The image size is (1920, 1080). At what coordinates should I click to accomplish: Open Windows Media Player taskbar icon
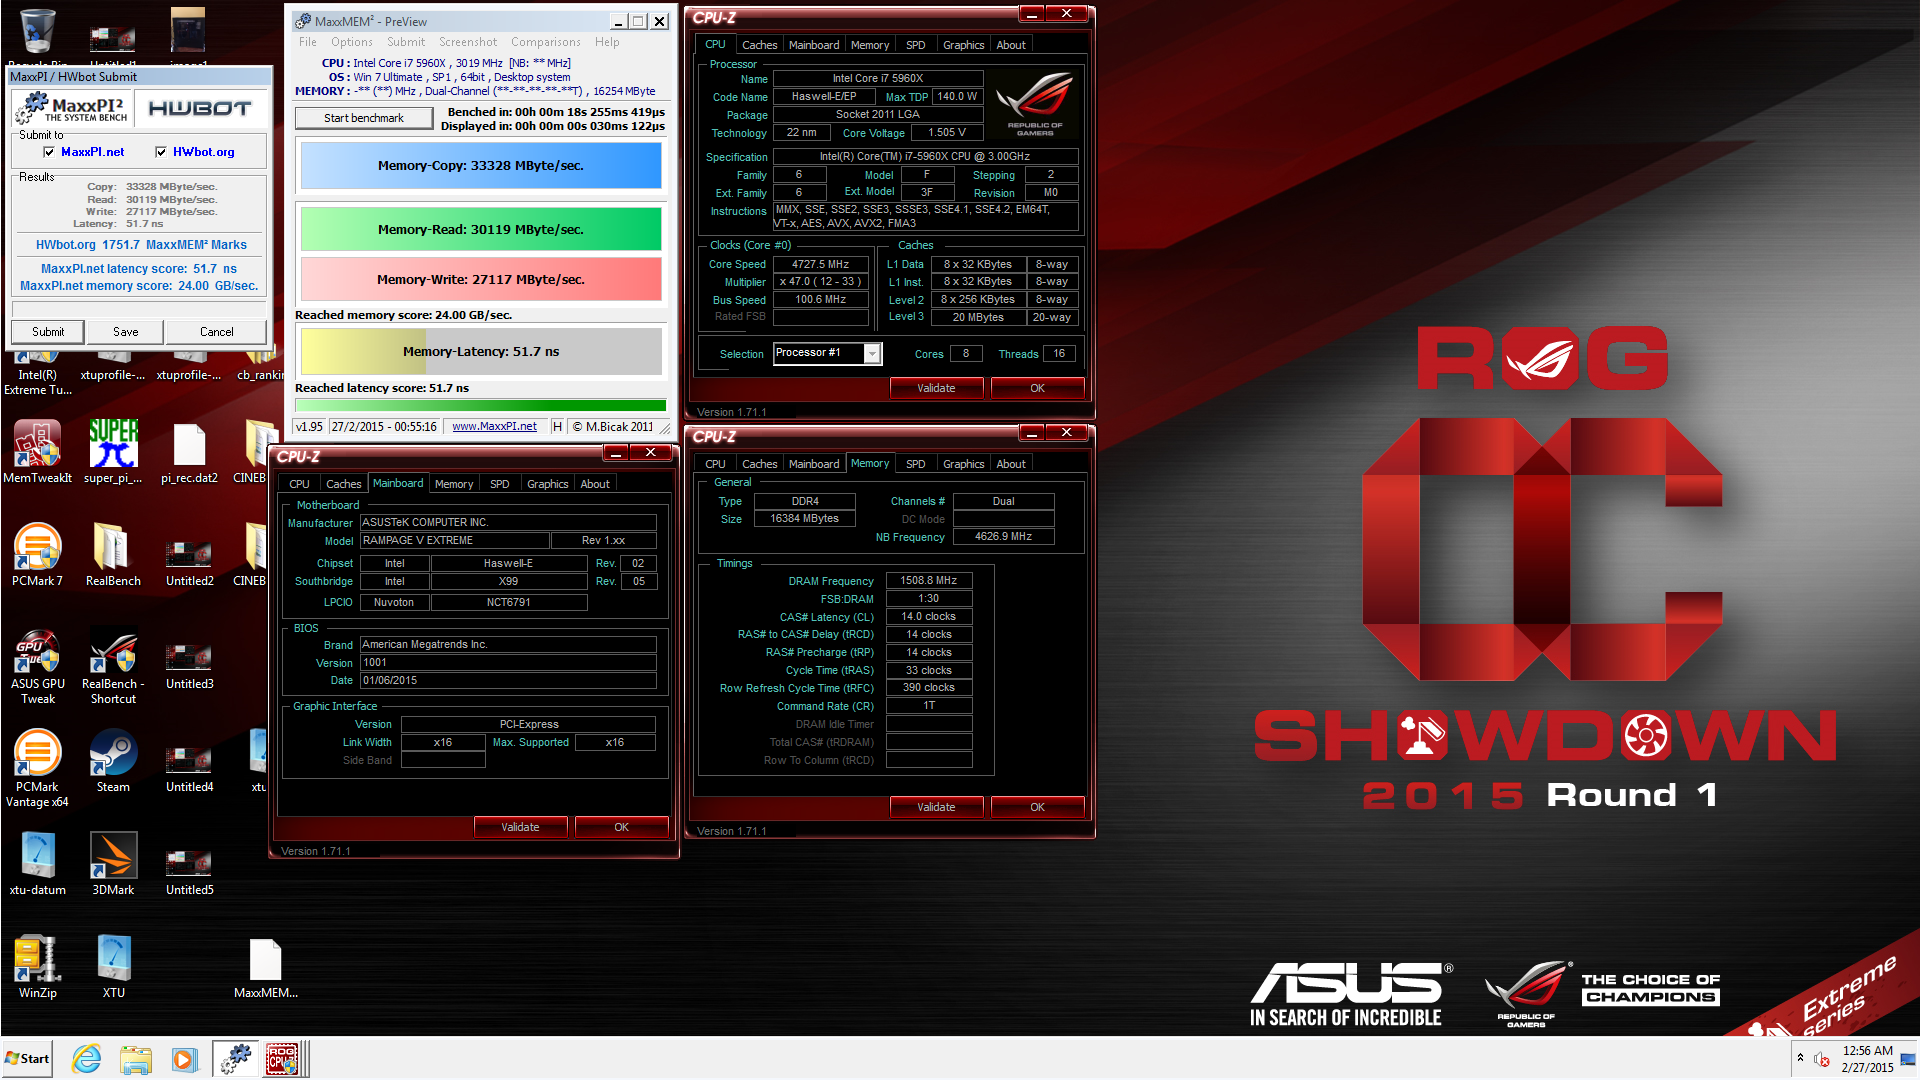(x=184, y=1059)
